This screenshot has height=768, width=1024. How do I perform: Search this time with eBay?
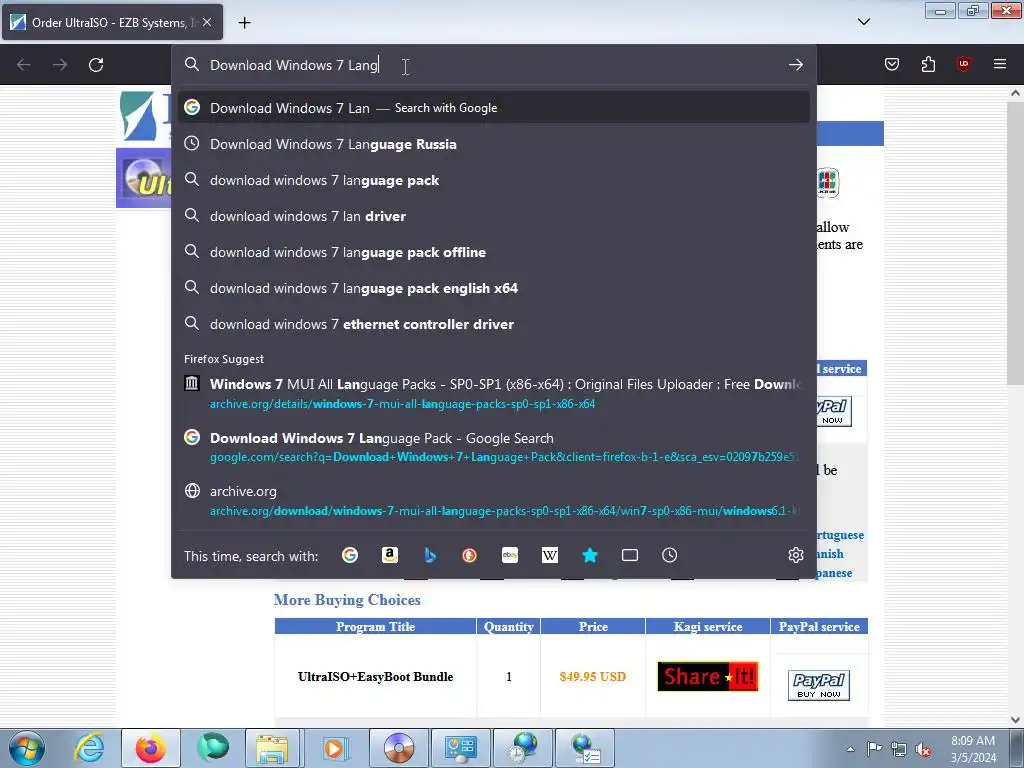pos(510,555)
